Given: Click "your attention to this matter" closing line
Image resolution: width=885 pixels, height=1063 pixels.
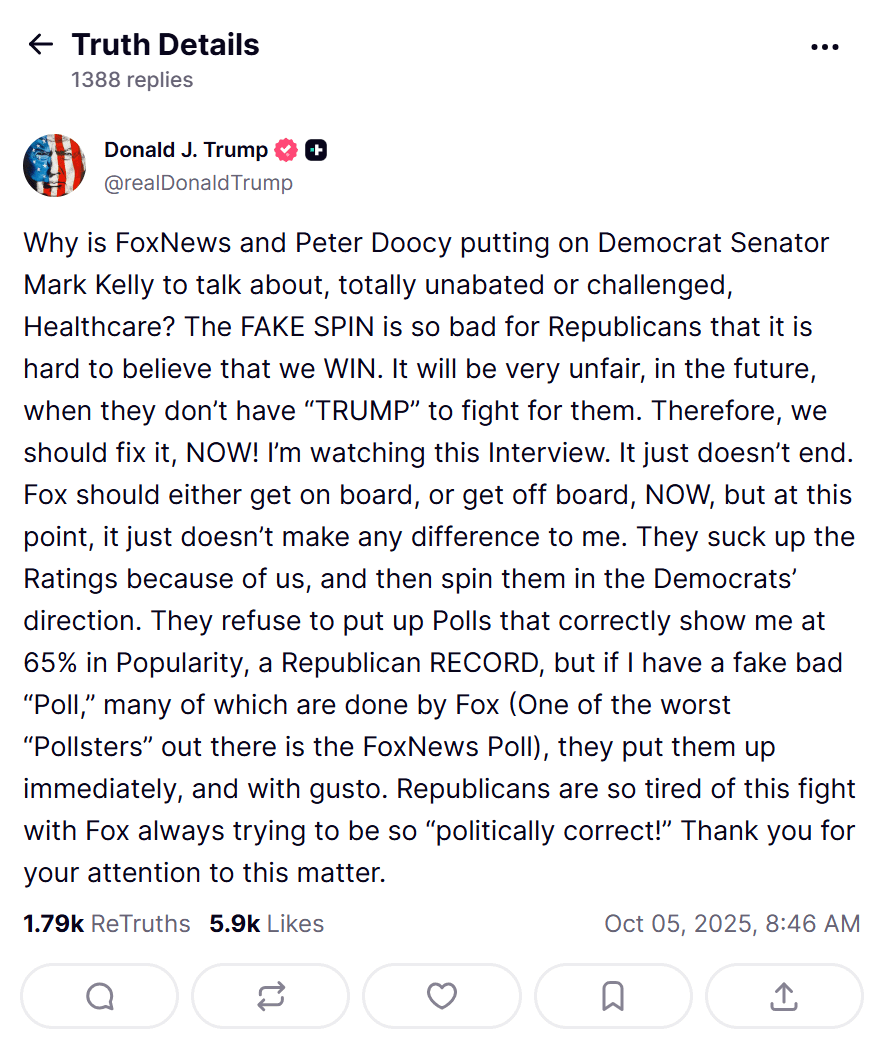Looking at the screenshot, I should click(x=204, y=873).
